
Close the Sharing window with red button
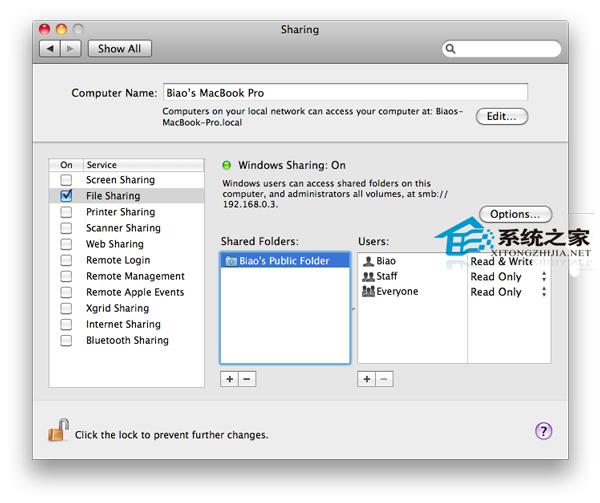[44, 29]
